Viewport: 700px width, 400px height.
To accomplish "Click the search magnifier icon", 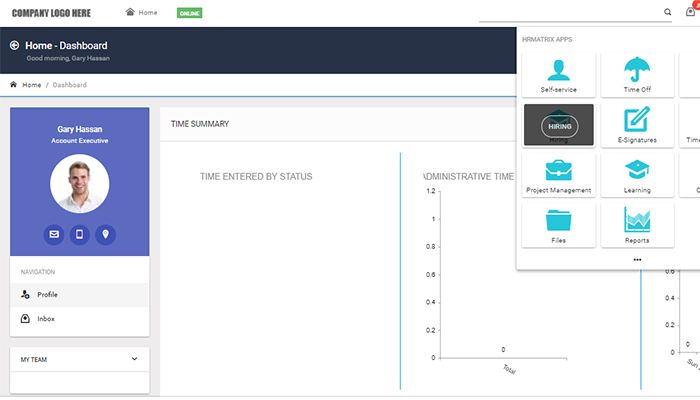I will pos(667,12).
